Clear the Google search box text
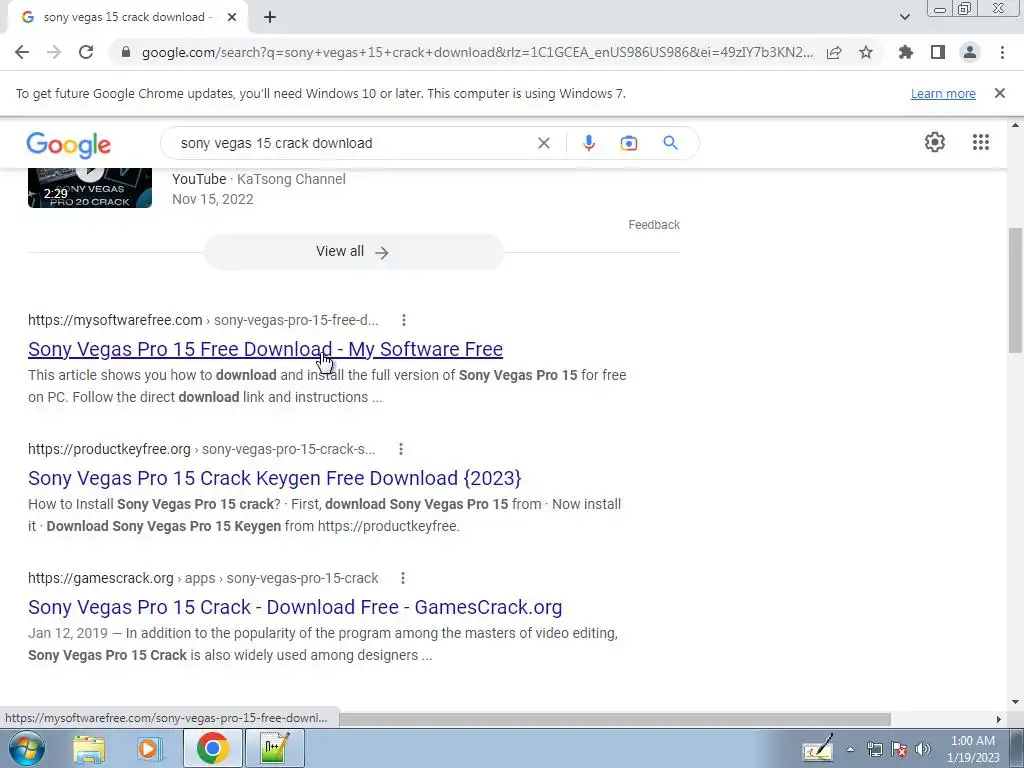 coord(543,143)
